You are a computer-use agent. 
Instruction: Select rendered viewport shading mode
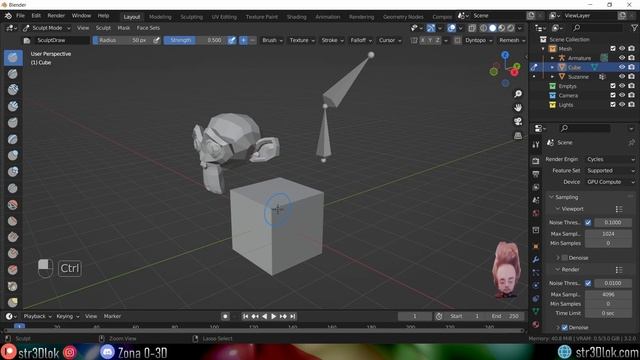coord(511,28)
